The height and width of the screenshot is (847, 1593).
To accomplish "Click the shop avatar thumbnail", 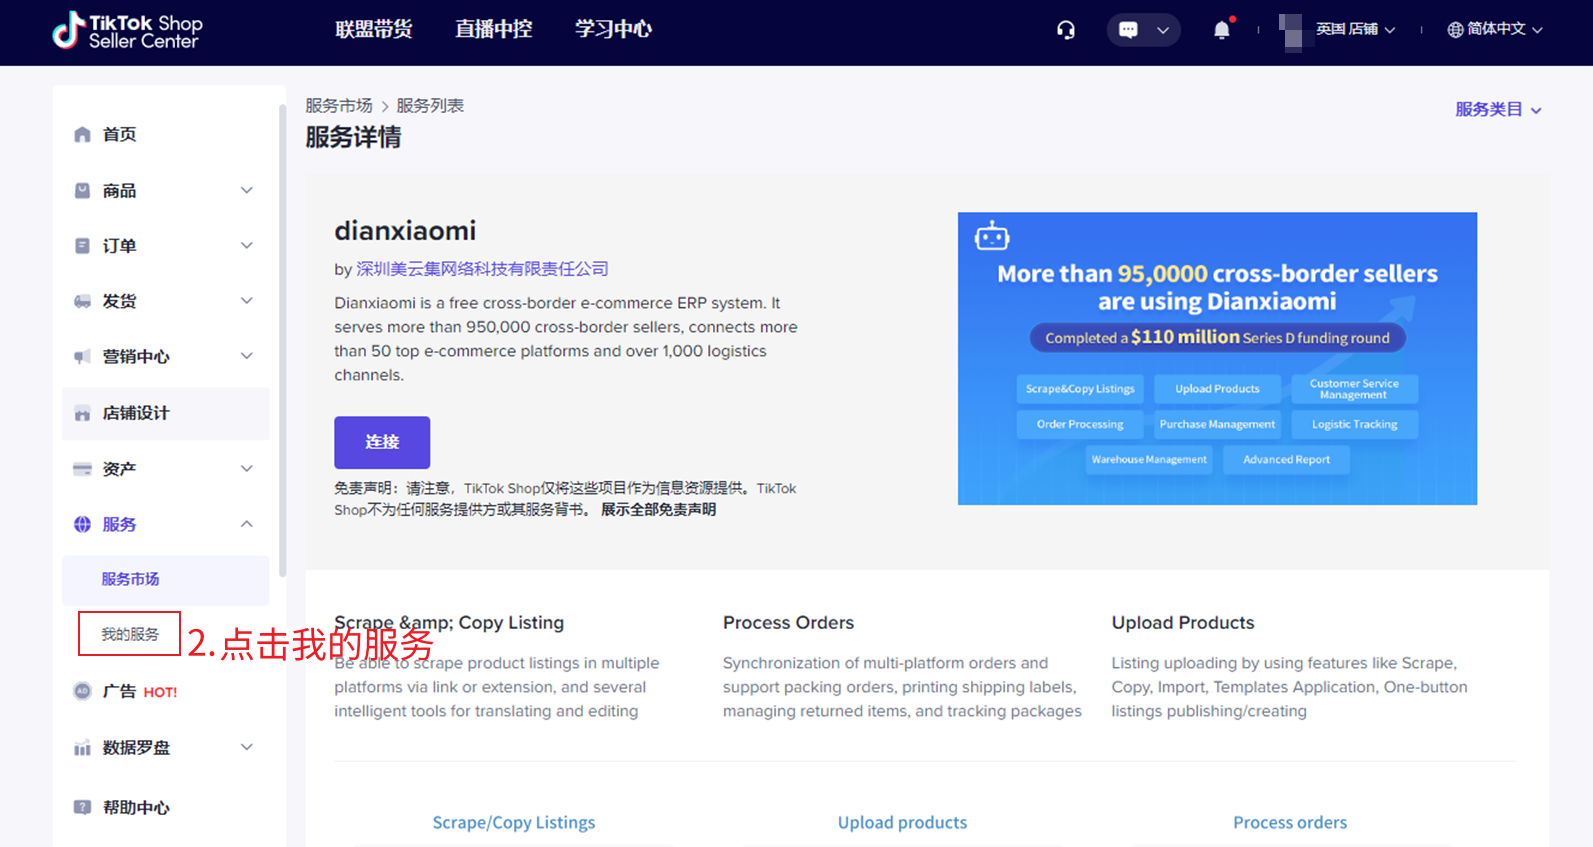I will pos(1291,30).
